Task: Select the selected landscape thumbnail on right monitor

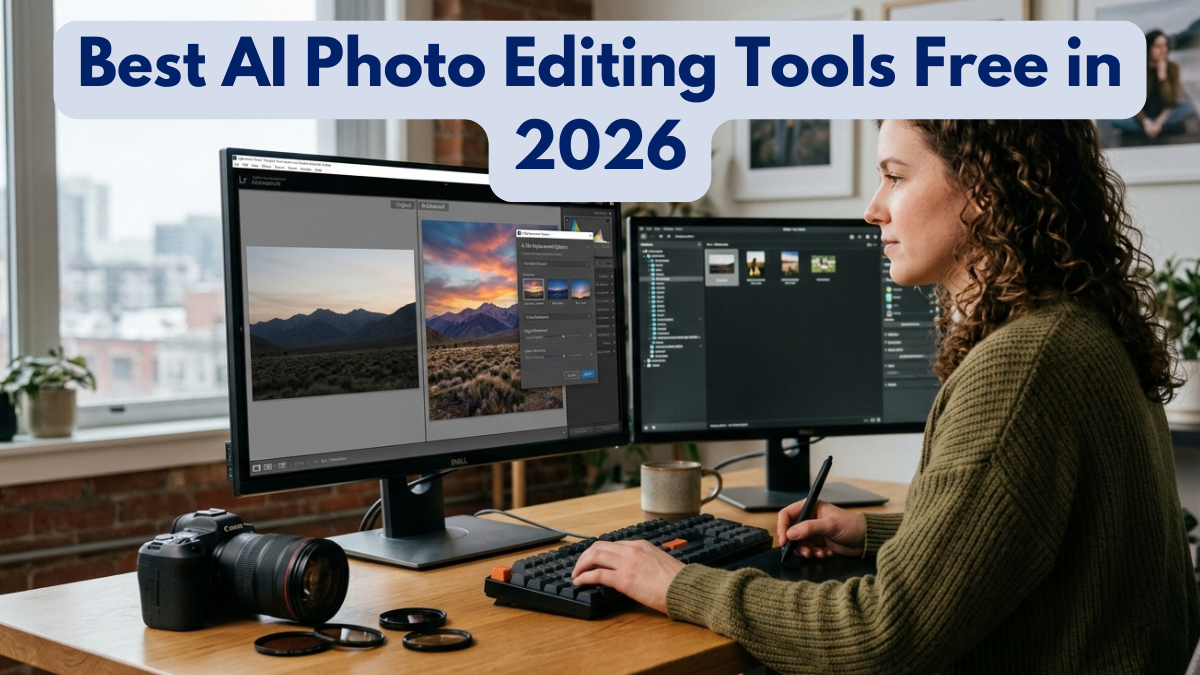Action: [721, 267]
